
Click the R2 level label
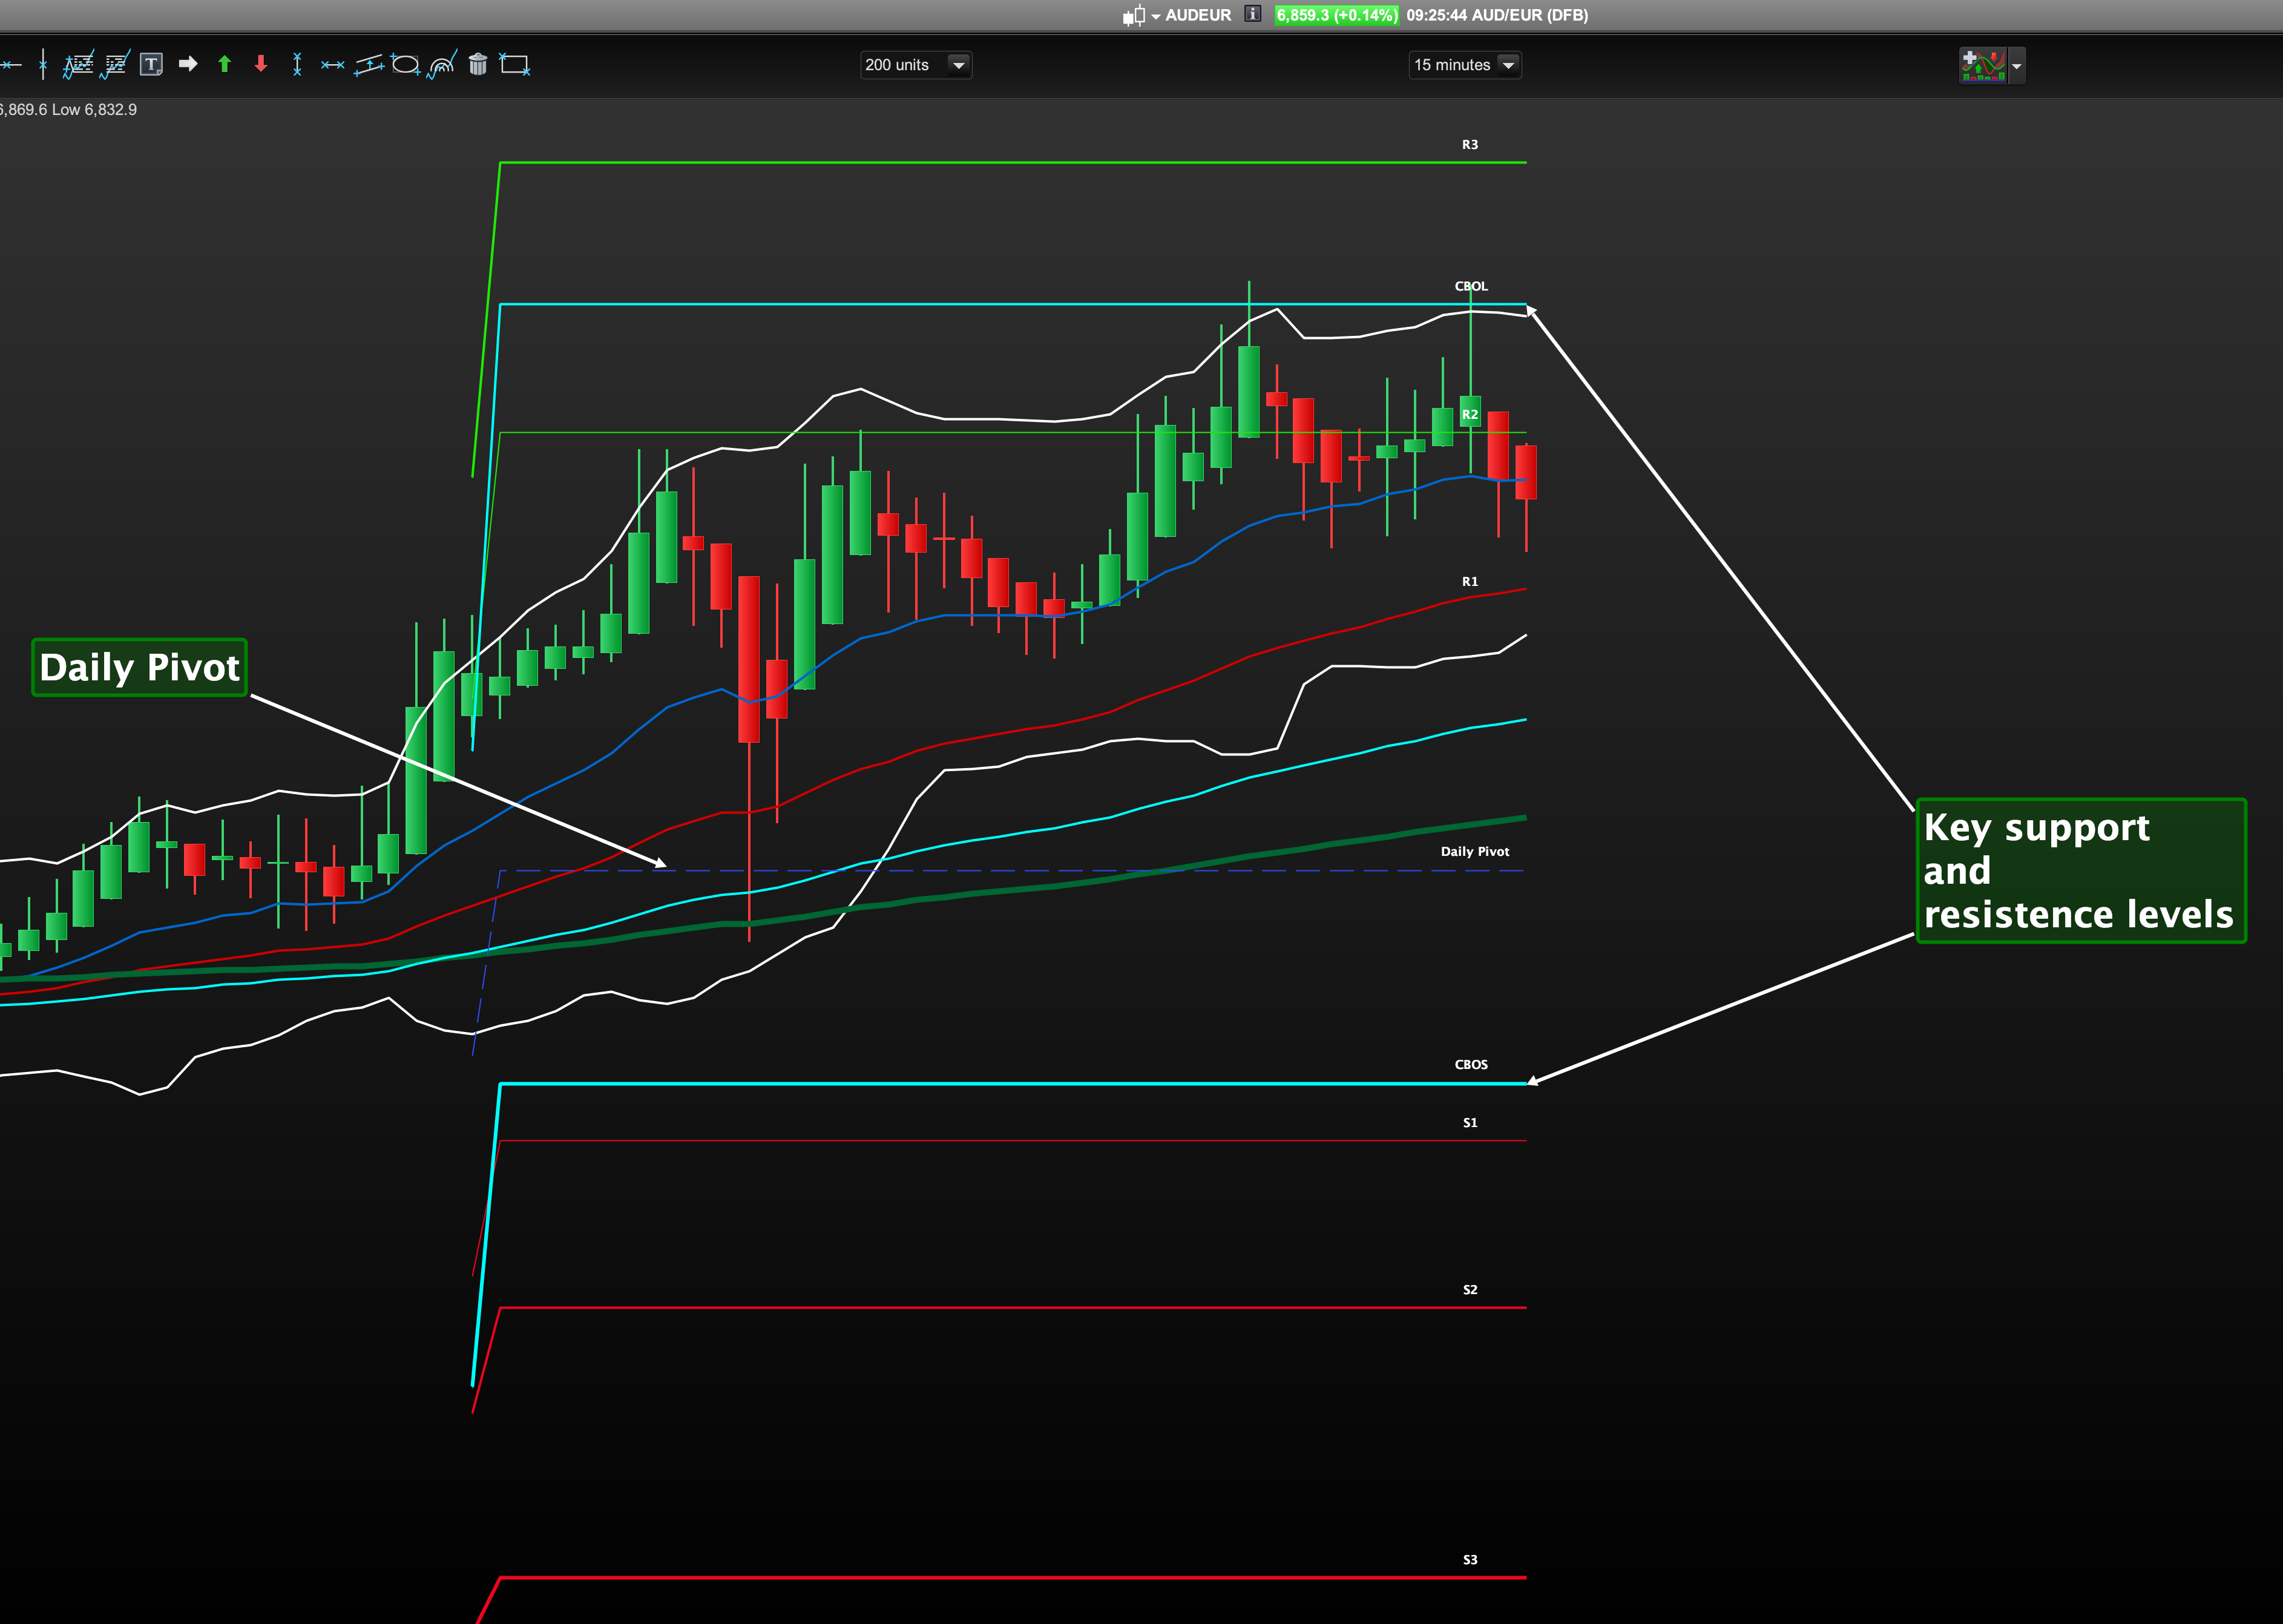pos(1470,414)
